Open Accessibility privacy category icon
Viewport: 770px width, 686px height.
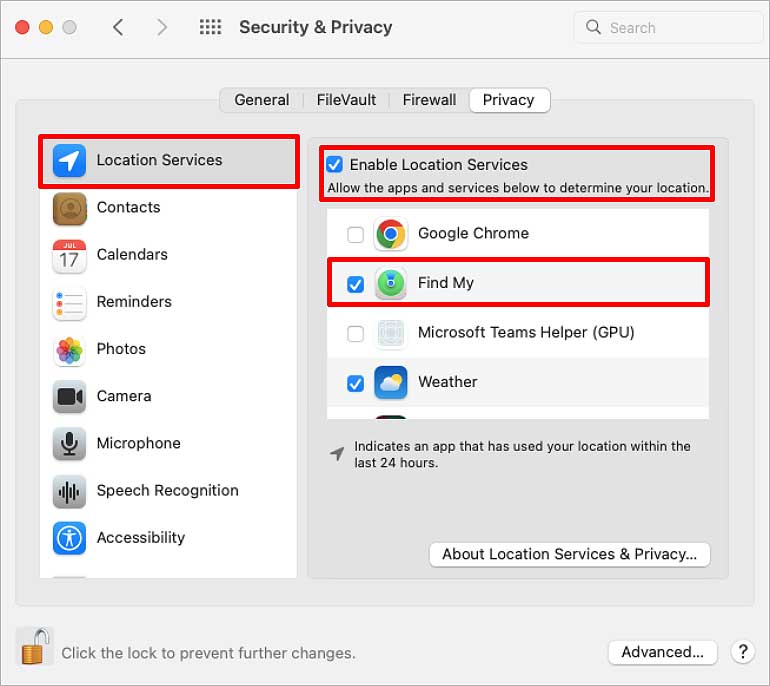coord(69,538)
